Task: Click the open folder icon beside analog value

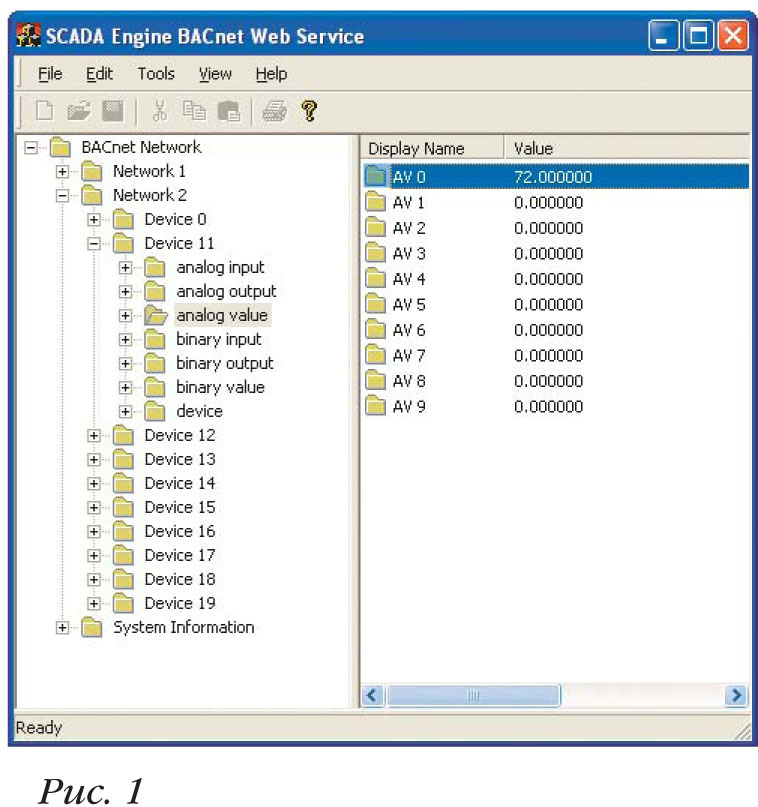Action: pos(156,315)
